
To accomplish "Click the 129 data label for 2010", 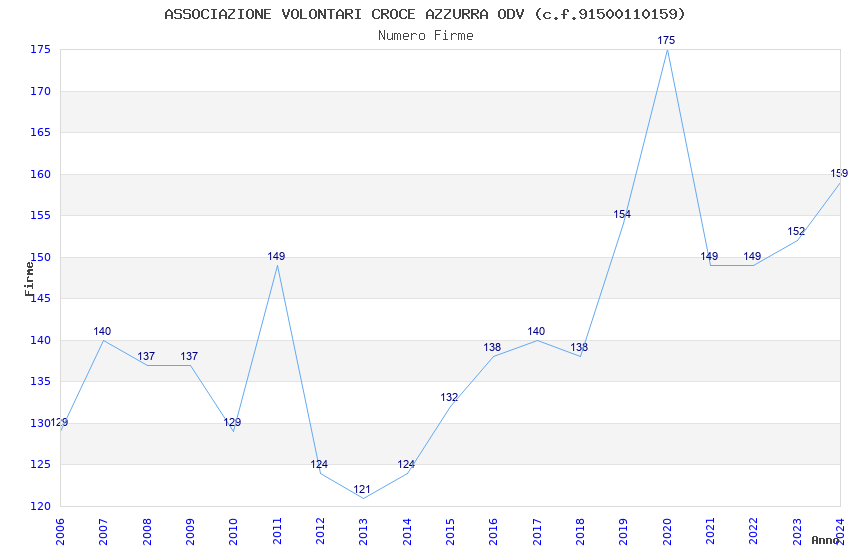I will [x=232, y=422].
